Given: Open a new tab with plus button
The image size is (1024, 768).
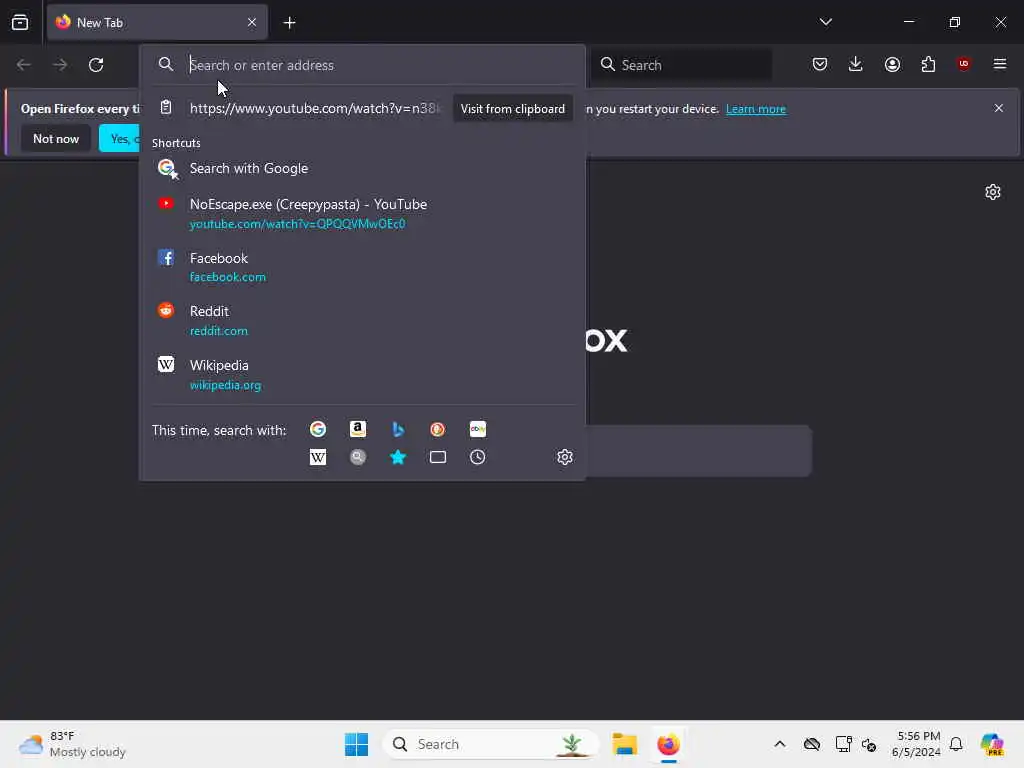Looking at the screenshot, I should pos(289,22).
